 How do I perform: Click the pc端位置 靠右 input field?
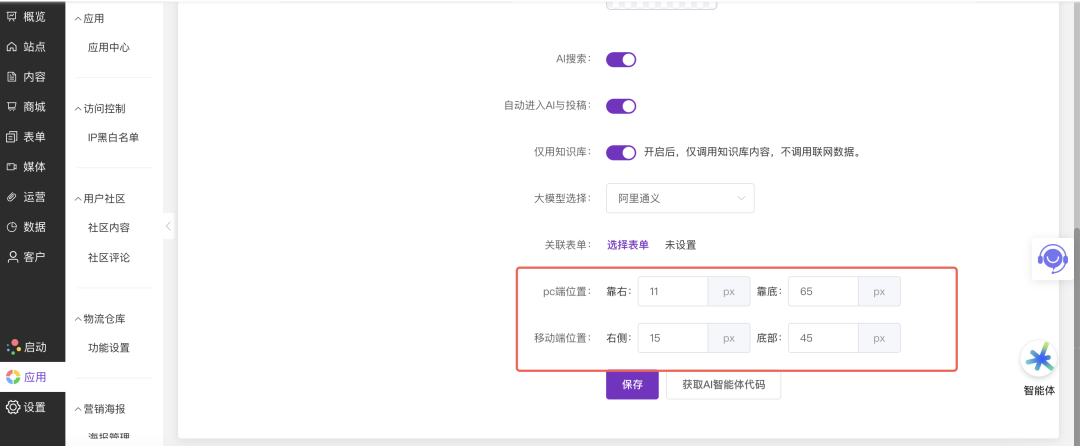point(672,292)
